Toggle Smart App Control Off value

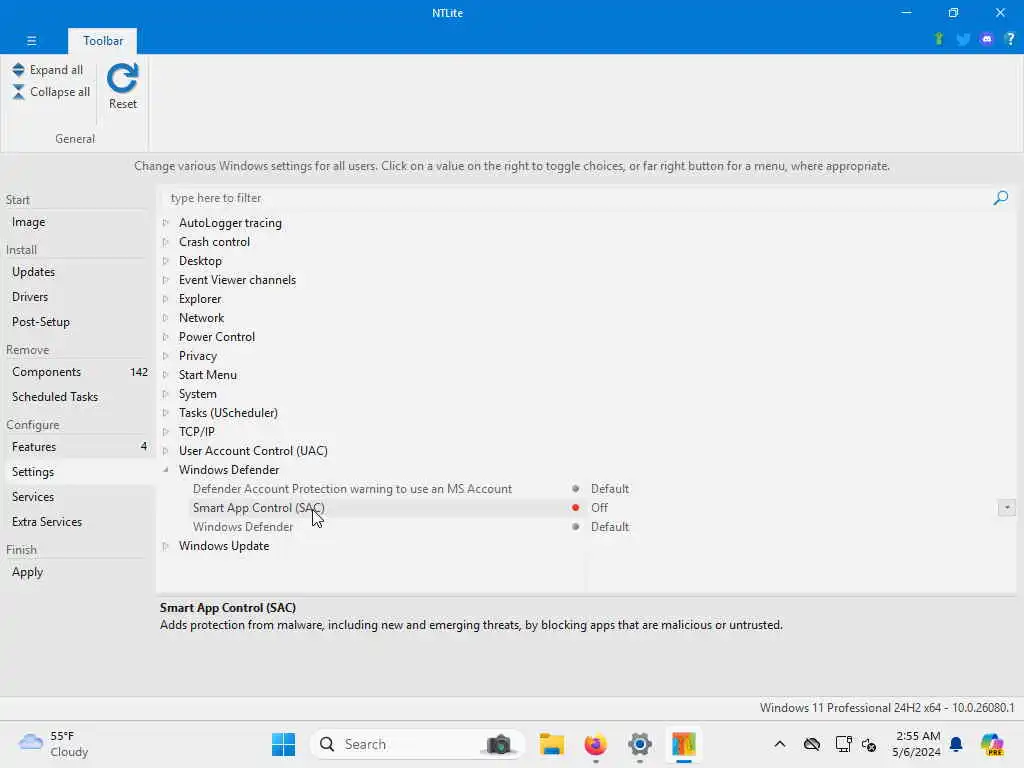point(599,507)
